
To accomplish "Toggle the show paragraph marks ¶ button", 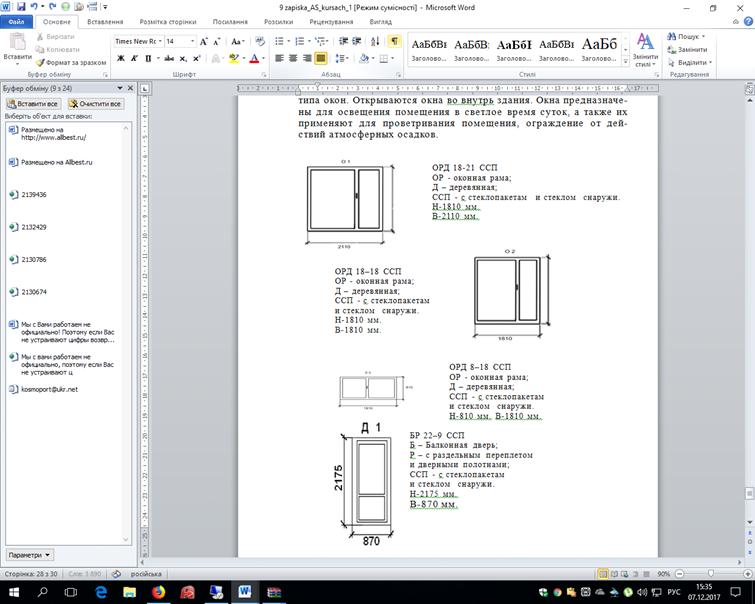I will coord(394,41).
